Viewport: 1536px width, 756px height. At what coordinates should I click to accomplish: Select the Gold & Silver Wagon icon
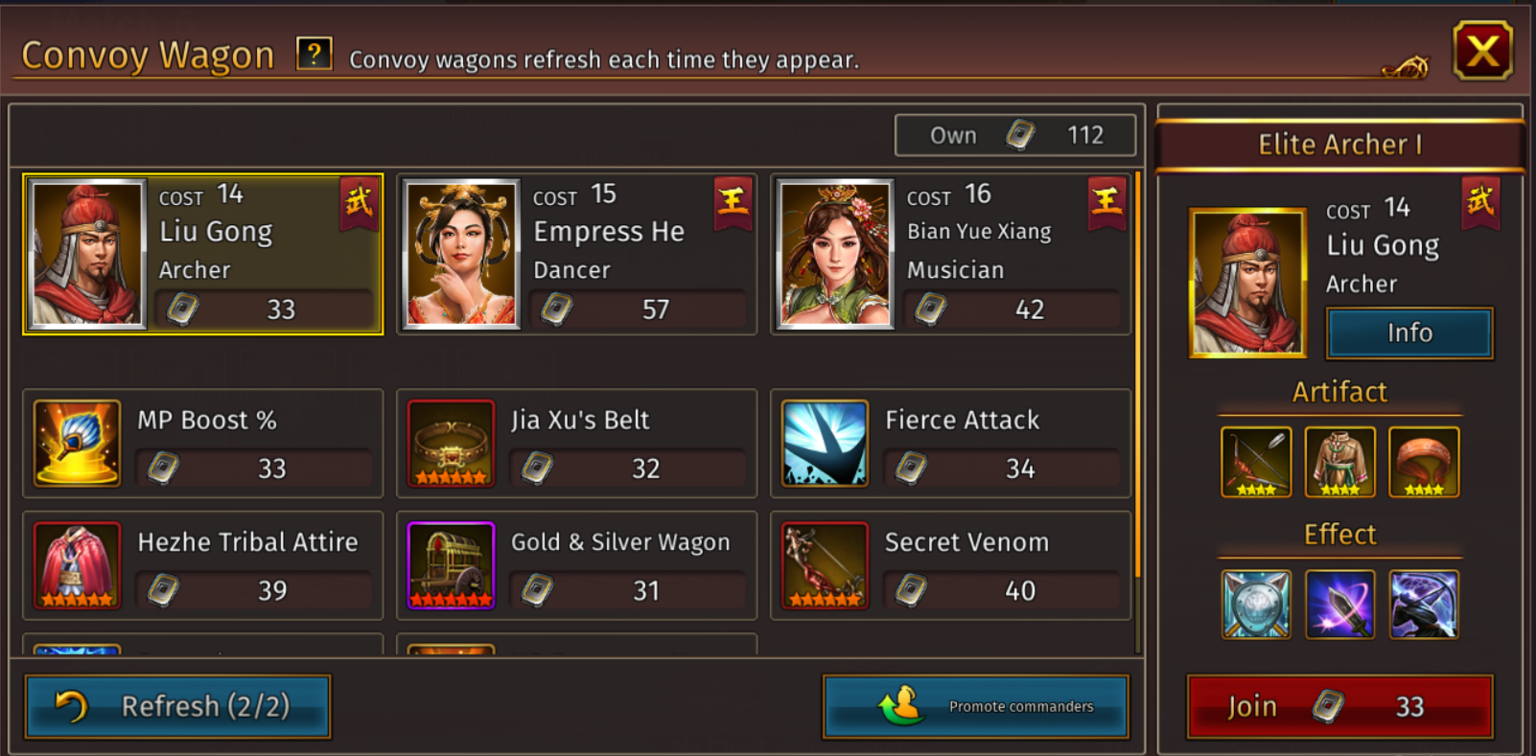click(451, 565)
